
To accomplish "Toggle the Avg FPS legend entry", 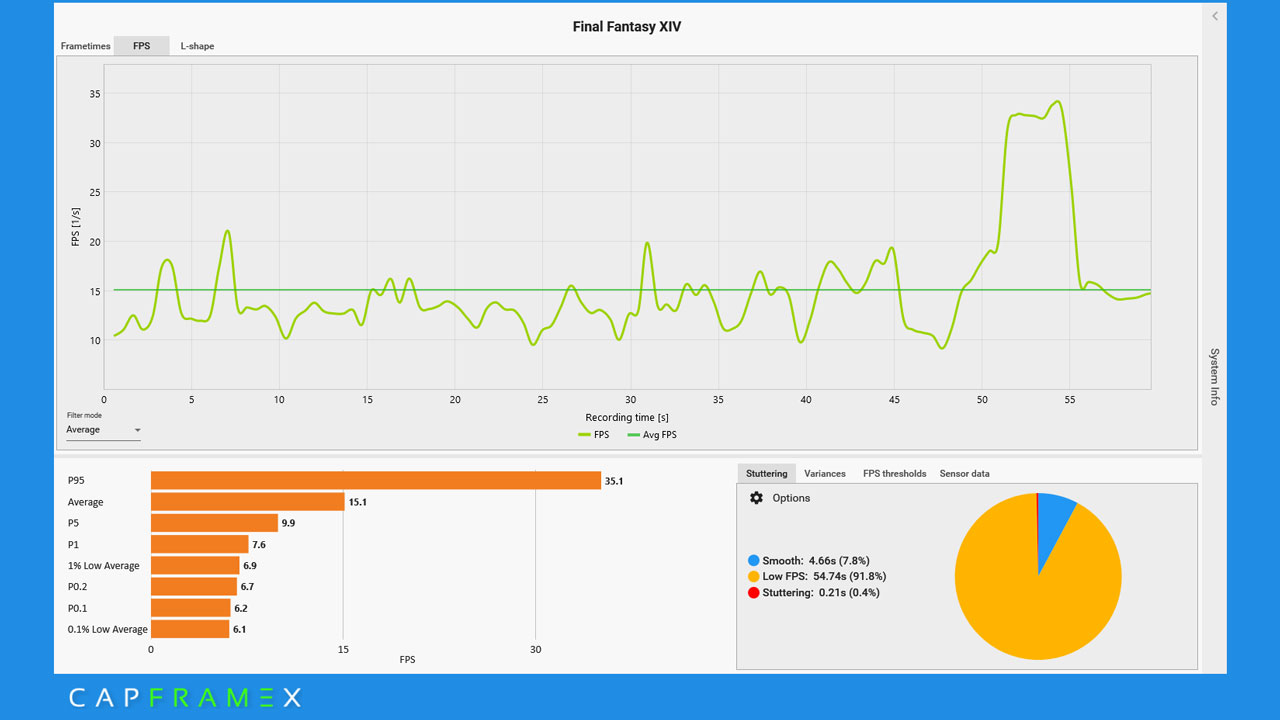I will click(x=652, y=435).
